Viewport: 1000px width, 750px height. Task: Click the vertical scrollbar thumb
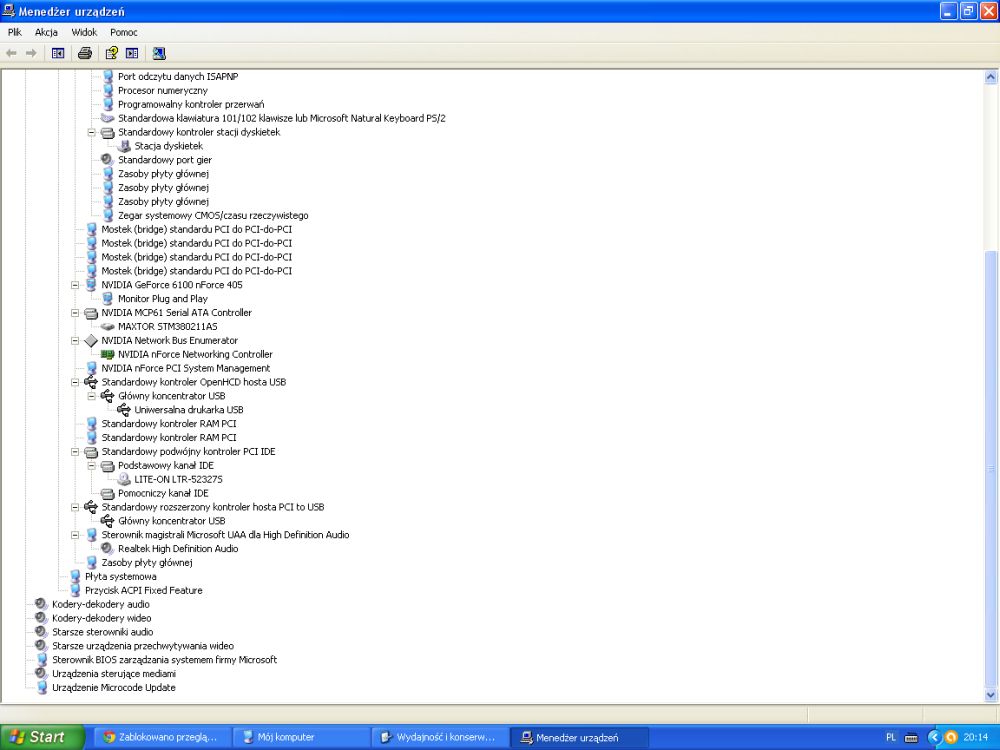coord(990,469)
